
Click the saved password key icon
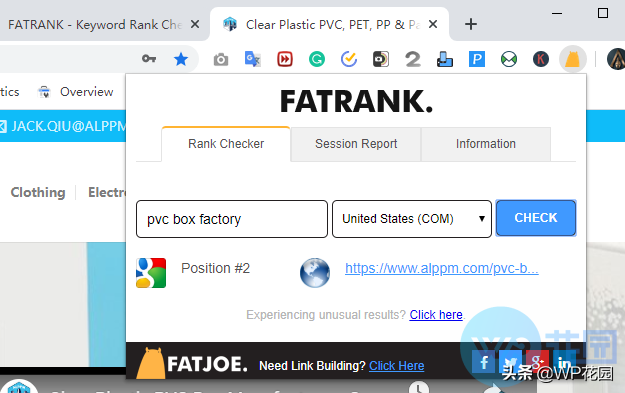click(149, 59)
